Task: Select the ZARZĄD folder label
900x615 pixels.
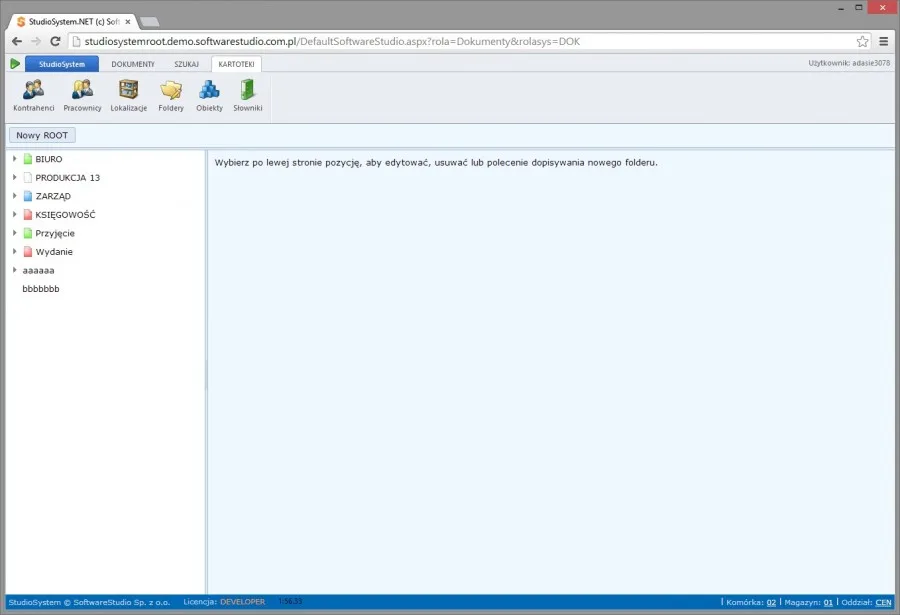Action: point(53,196)
